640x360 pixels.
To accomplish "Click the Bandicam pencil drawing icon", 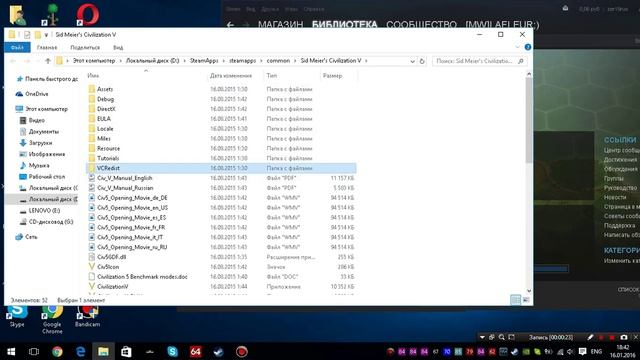I will pos(590,337).
